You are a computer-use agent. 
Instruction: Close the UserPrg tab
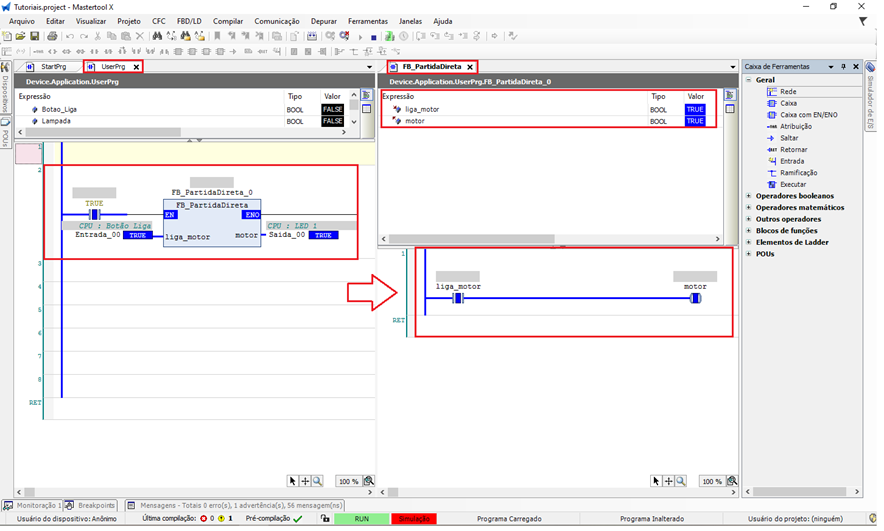[x=136, y=67]
